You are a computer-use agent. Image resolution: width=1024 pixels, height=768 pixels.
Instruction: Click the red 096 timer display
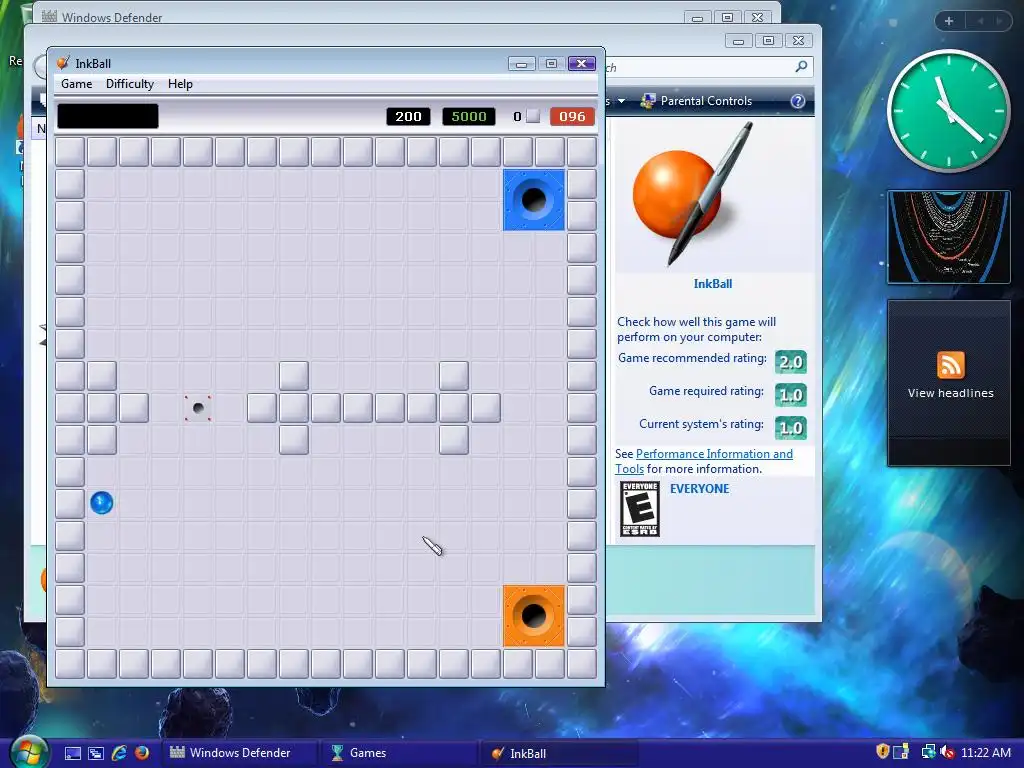tap(572, 116)
